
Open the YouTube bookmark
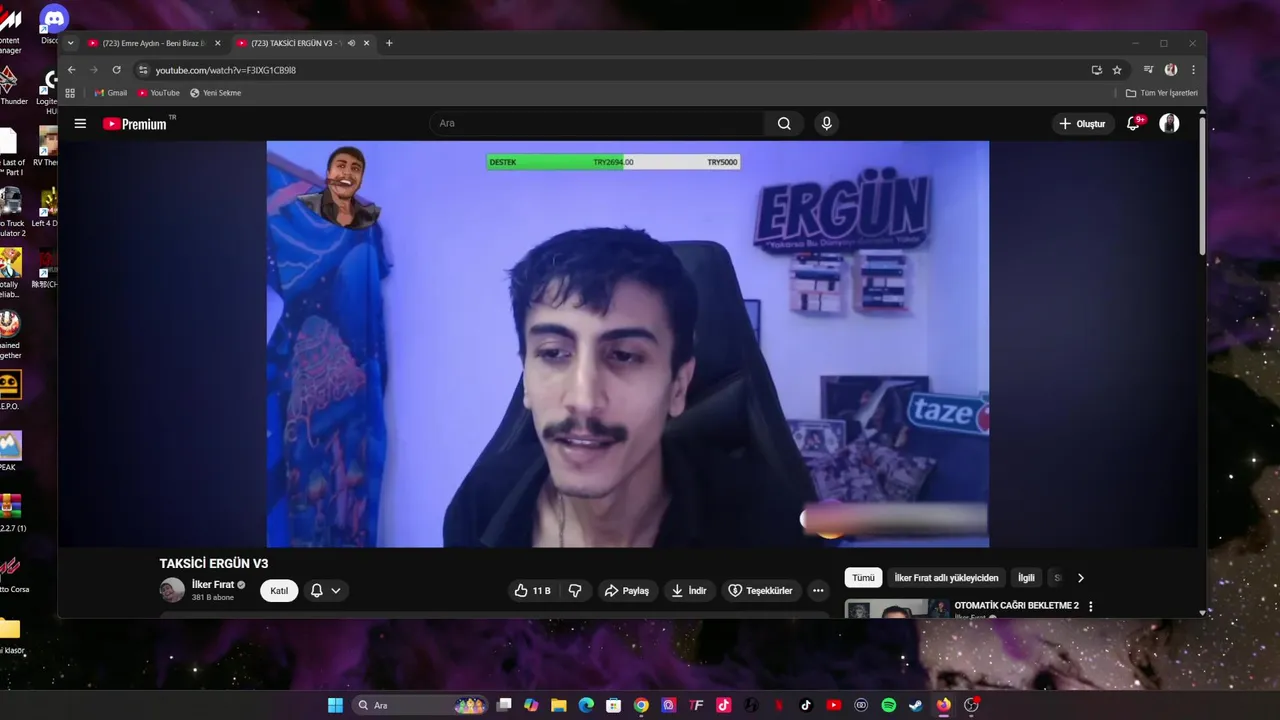tap(159, 93)
